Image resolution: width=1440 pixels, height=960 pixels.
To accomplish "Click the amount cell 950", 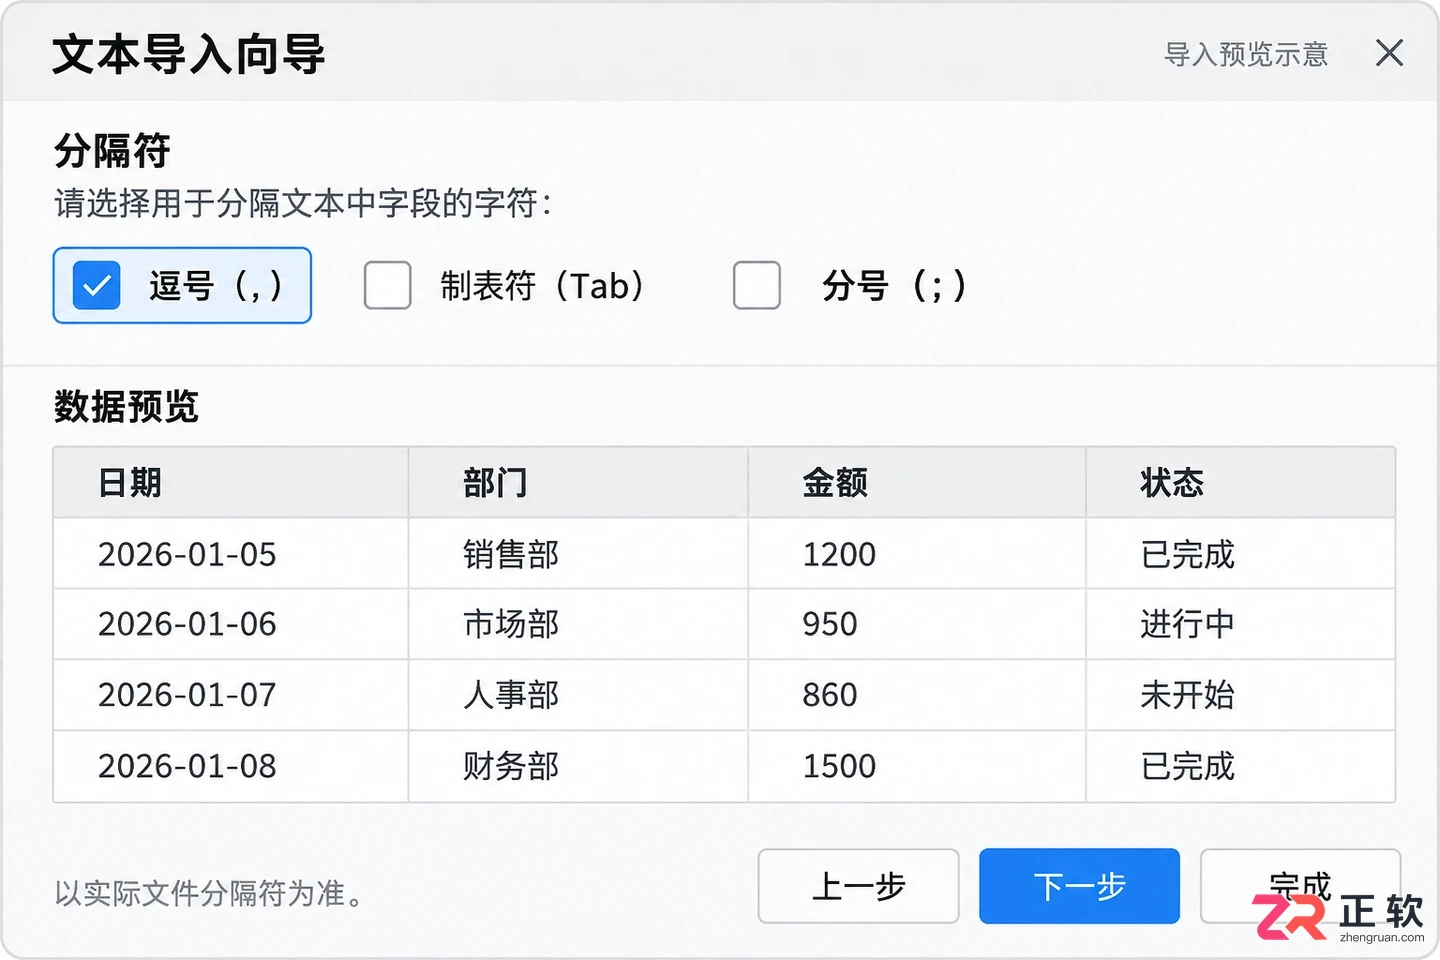I will (917, 624).
